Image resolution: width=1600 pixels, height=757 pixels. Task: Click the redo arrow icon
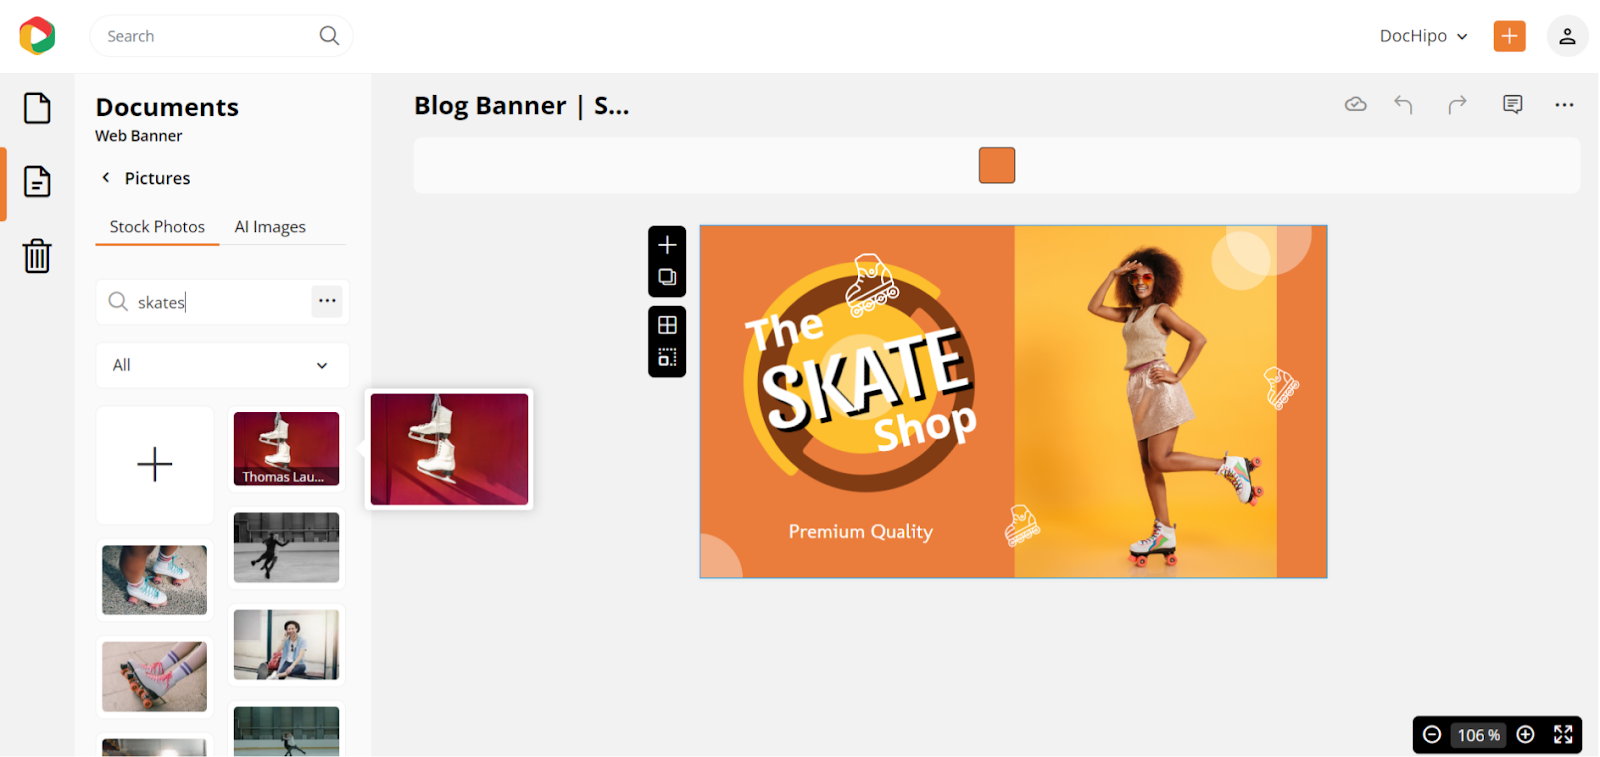coord(1458,105)
